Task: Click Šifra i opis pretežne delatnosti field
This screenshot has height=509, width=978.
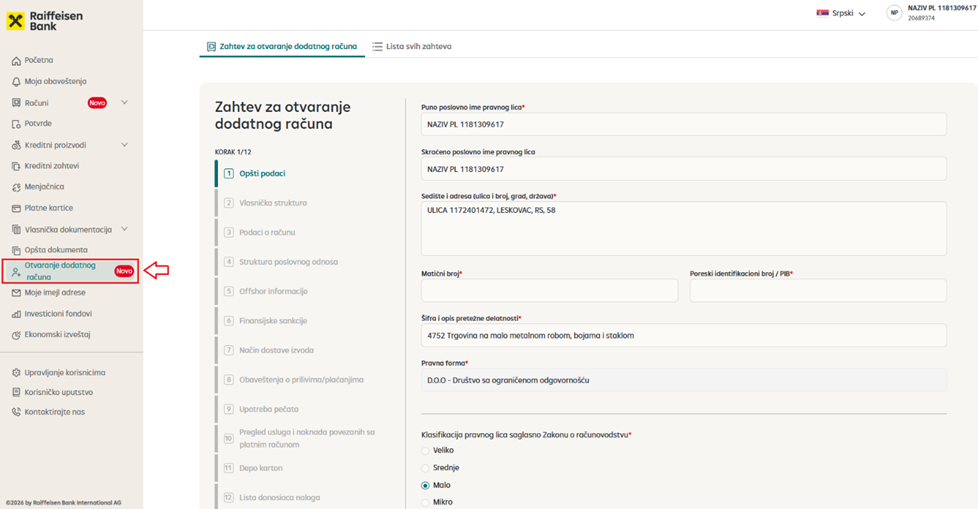Action: pos(684,336)
